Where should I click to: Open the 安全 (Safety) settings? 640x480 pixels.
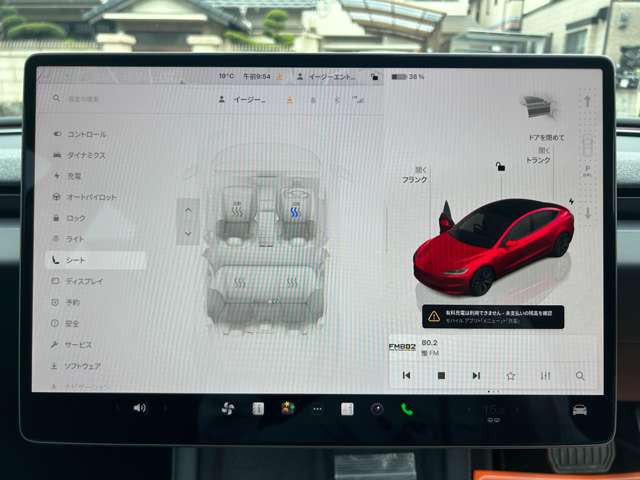[65, 323]
